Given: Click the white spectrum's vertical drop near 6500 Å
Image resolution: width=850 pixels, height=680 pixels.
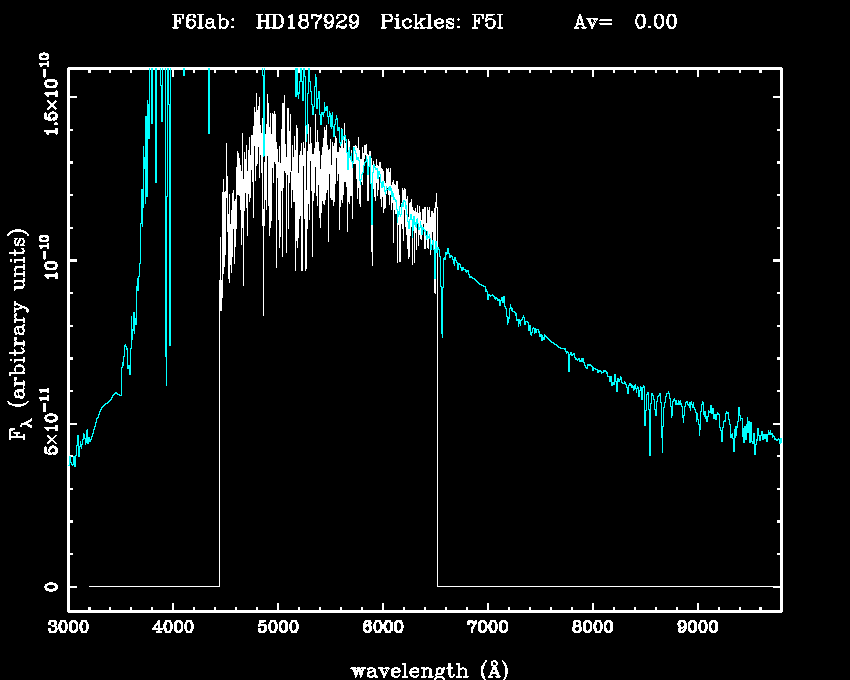Looking at the screenshot, I should (x=437, y=450).
